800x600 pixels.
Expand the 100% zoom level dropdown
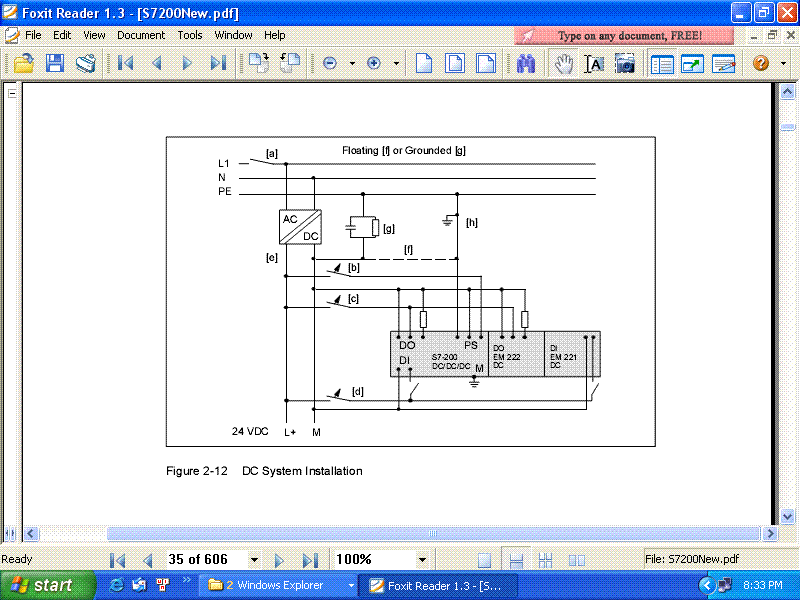(422, 560)
